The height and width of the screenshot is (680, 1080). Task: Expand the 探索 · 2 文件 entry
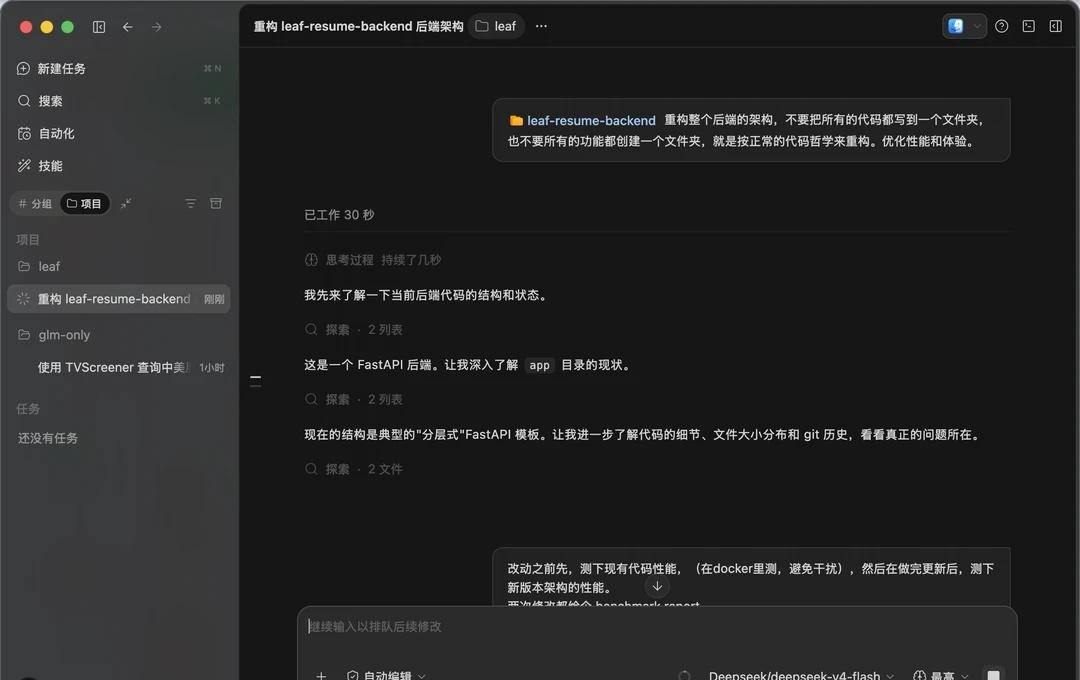353,468
